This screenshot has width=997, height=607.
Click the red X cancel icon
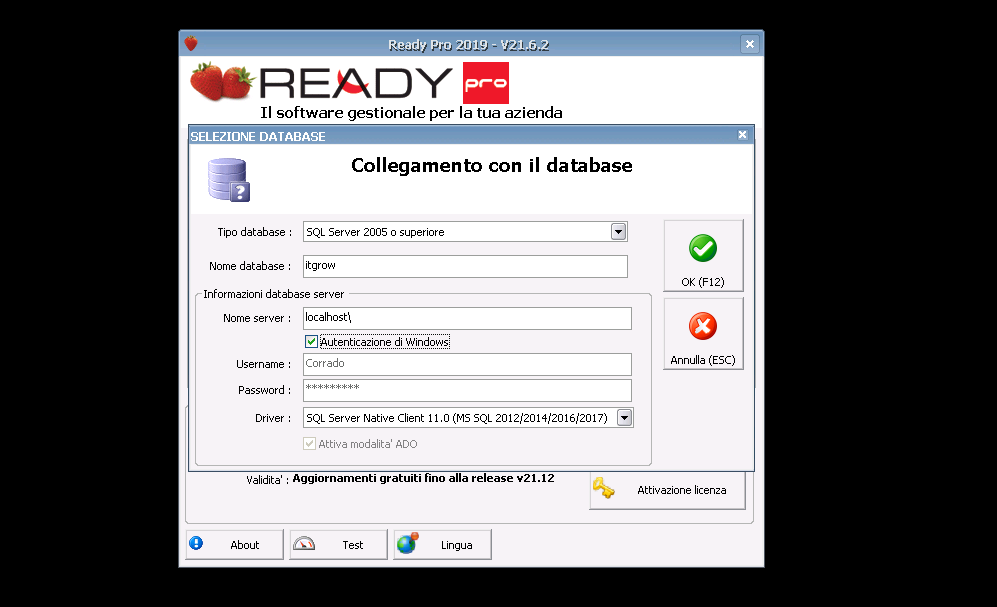click(x=703, y=327)
